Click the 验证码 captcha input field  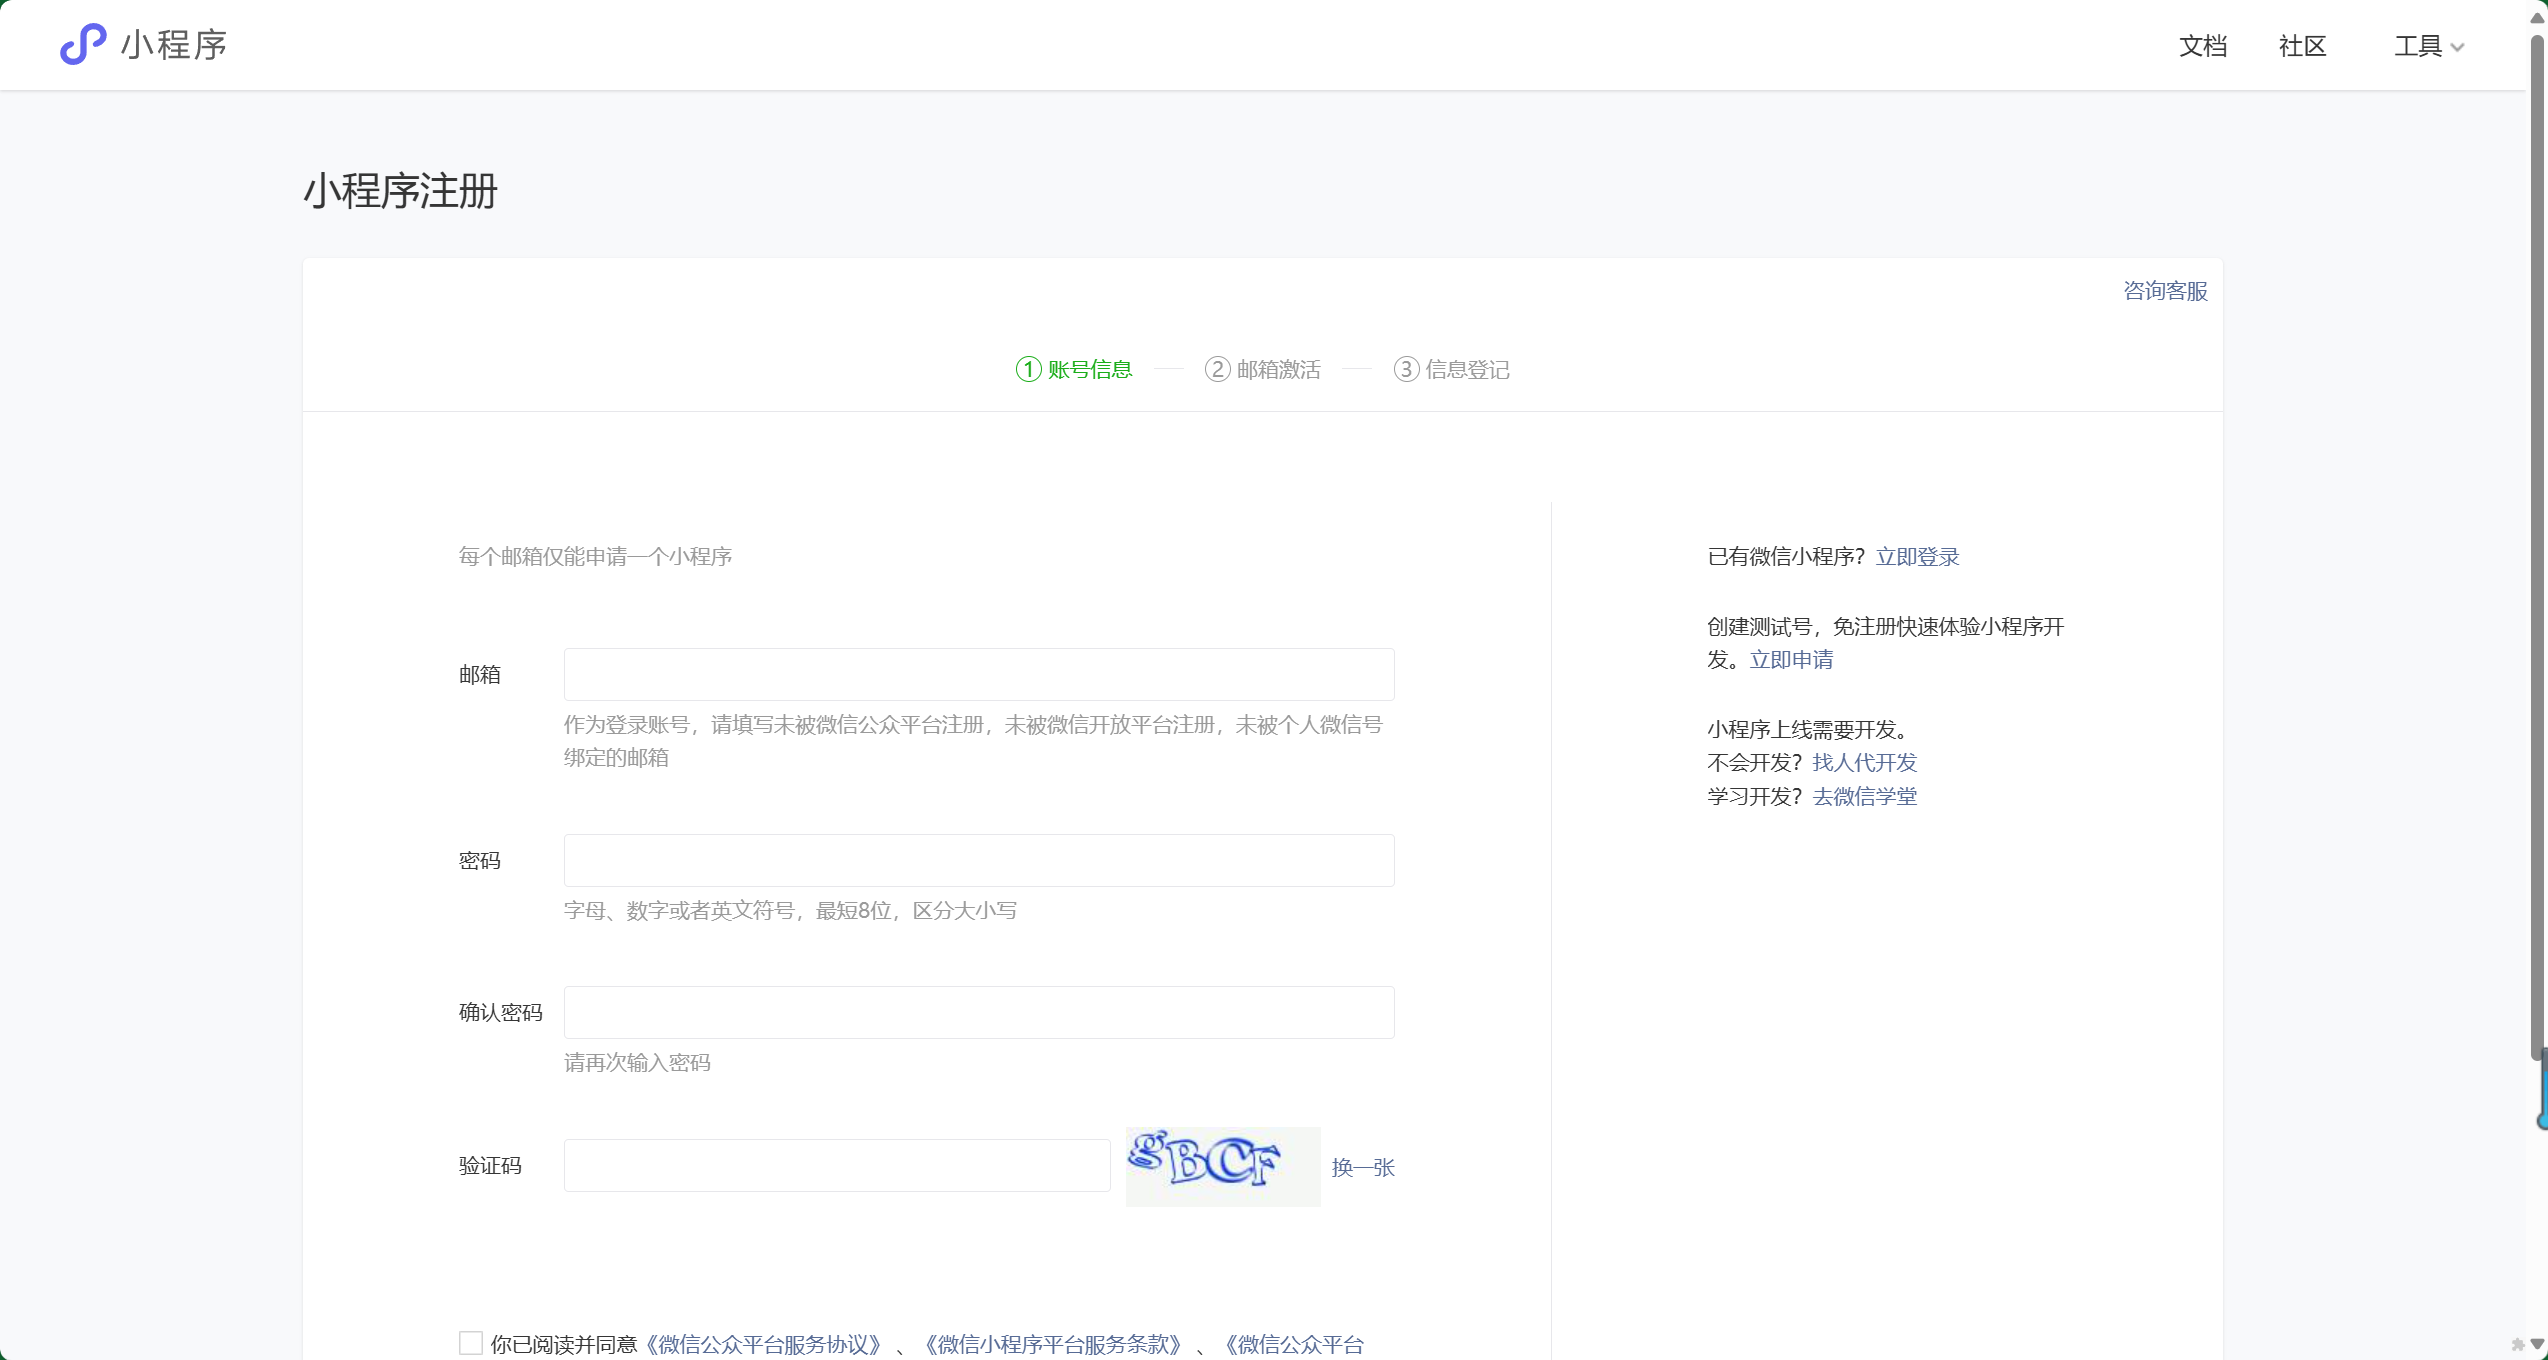pos(836,1165)
